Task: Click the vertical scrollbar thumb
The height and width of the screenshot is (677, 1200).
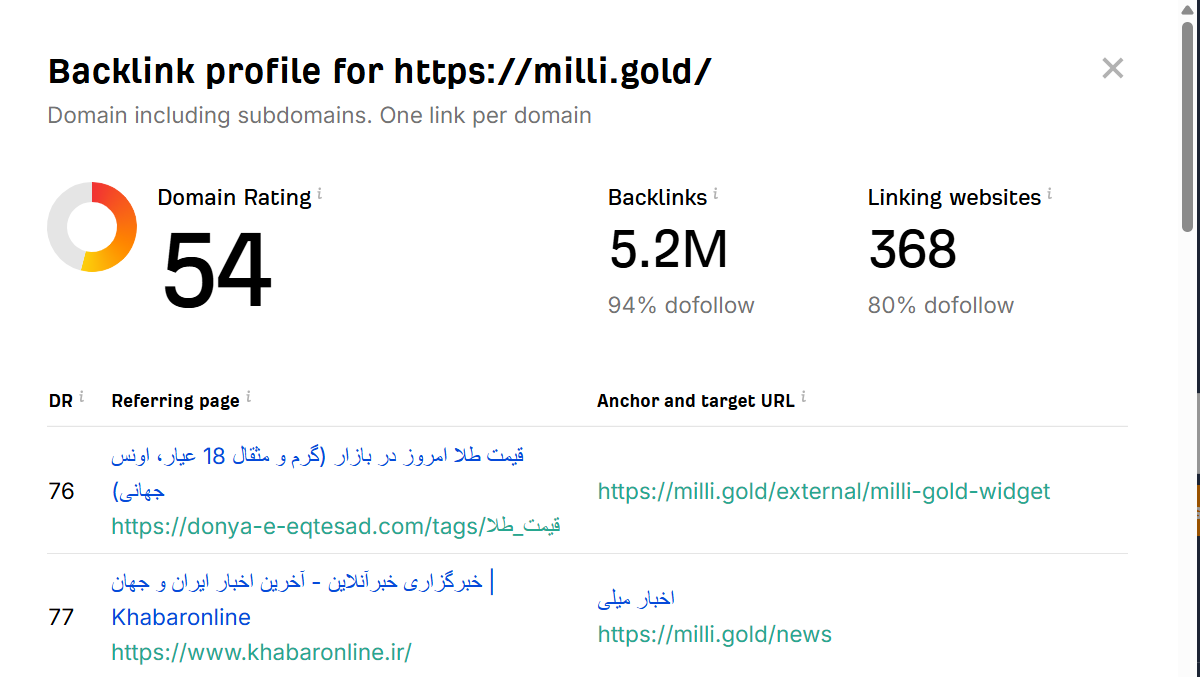Action: pos(1187,125)
